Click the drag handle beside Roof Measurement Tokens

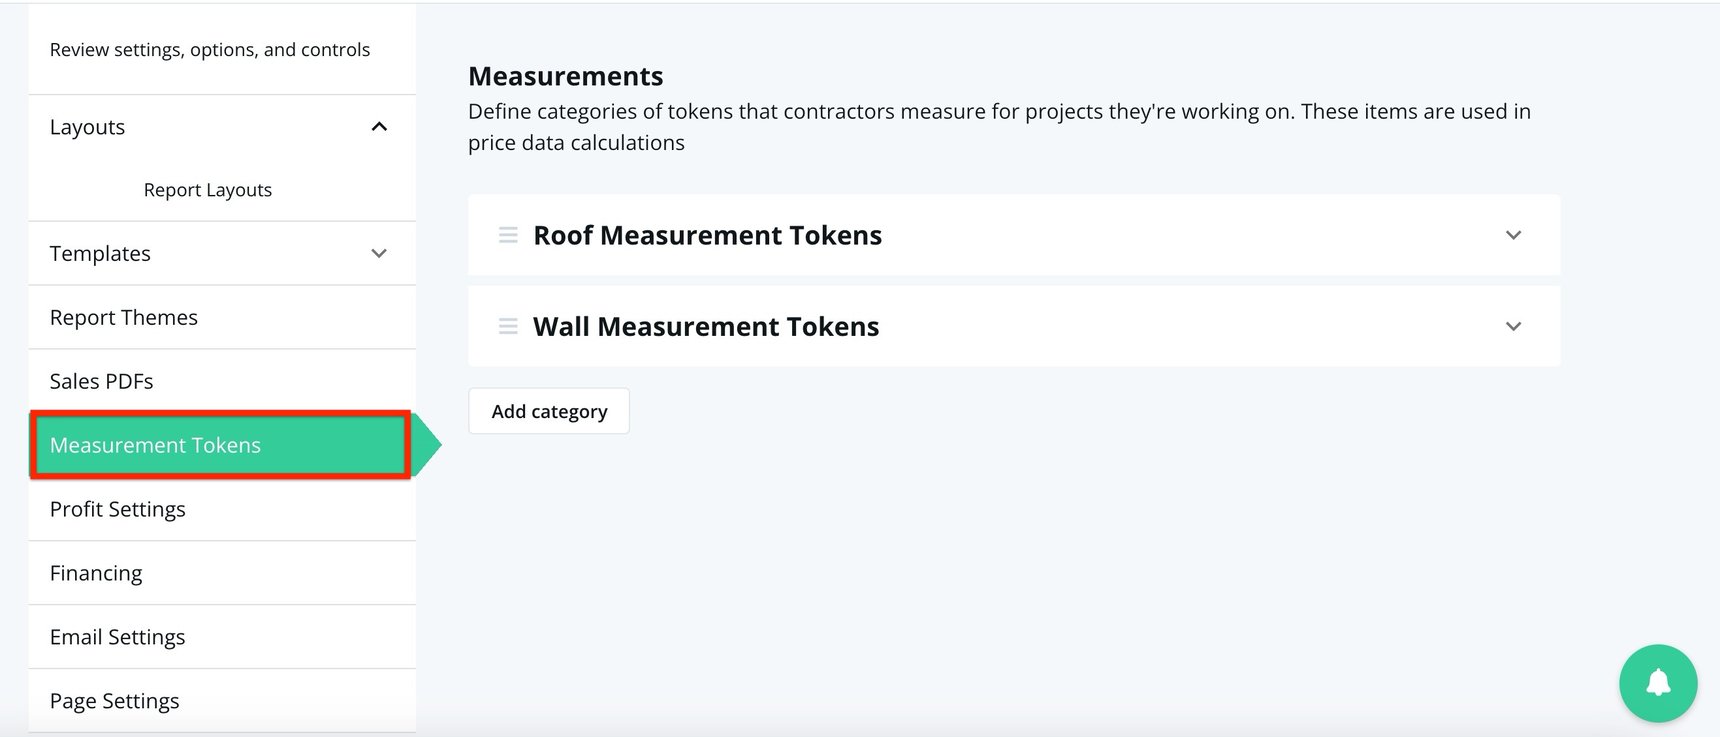click(x=508, y=236)
